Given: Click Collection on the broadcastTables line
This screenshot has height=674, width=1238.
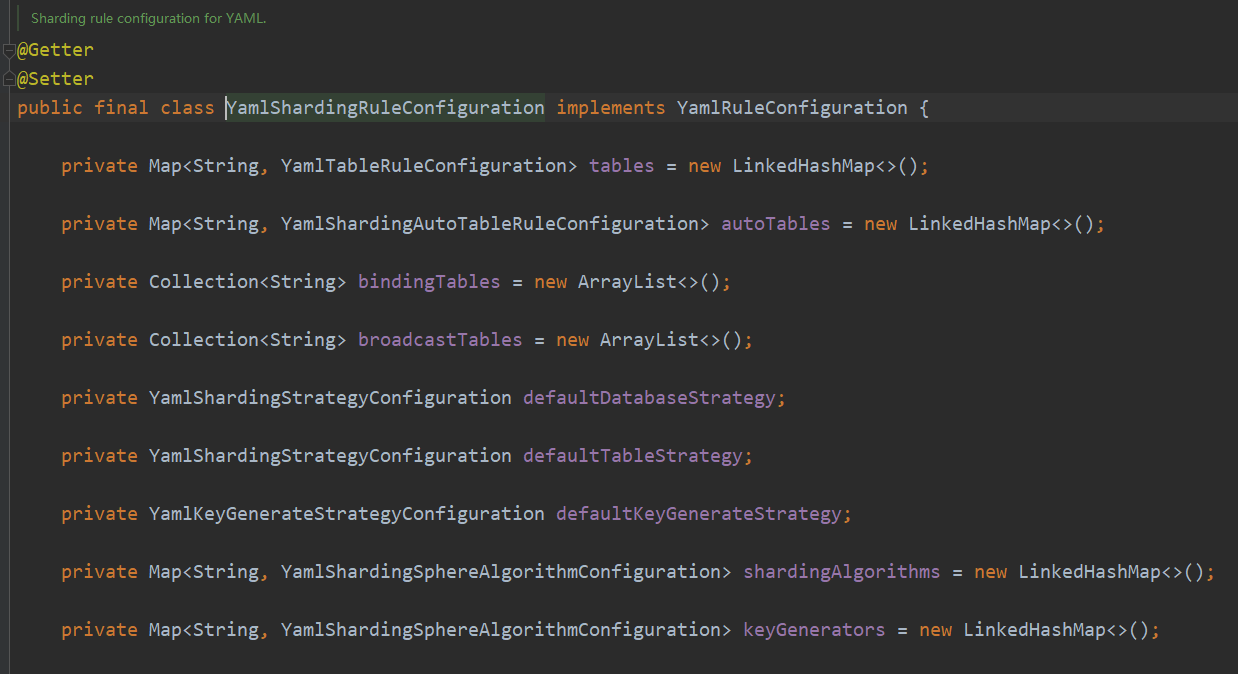Looking at the screenshot, I should point(204,340).
